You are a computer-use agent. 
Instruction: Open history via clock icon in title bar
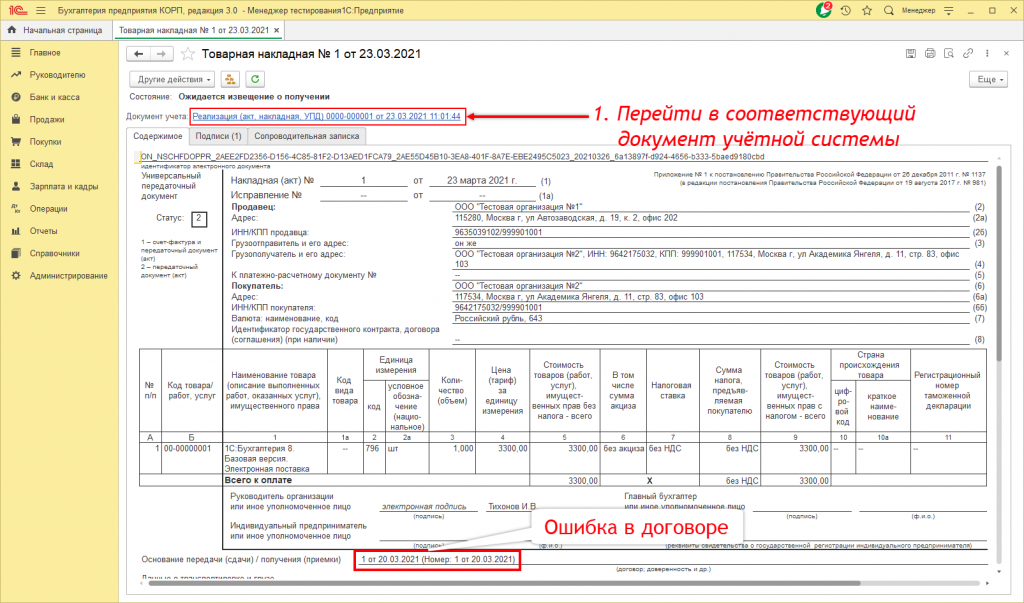[845, 10]
